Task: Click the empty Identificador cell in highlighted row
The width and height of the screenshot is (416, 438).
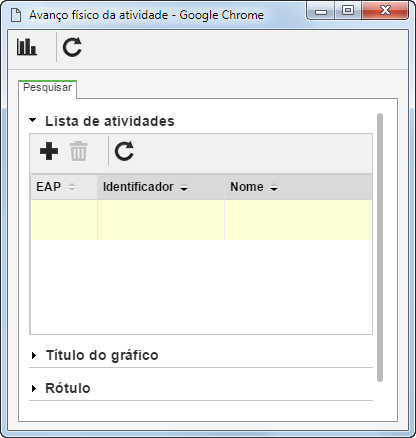Action: pos(161,220)
